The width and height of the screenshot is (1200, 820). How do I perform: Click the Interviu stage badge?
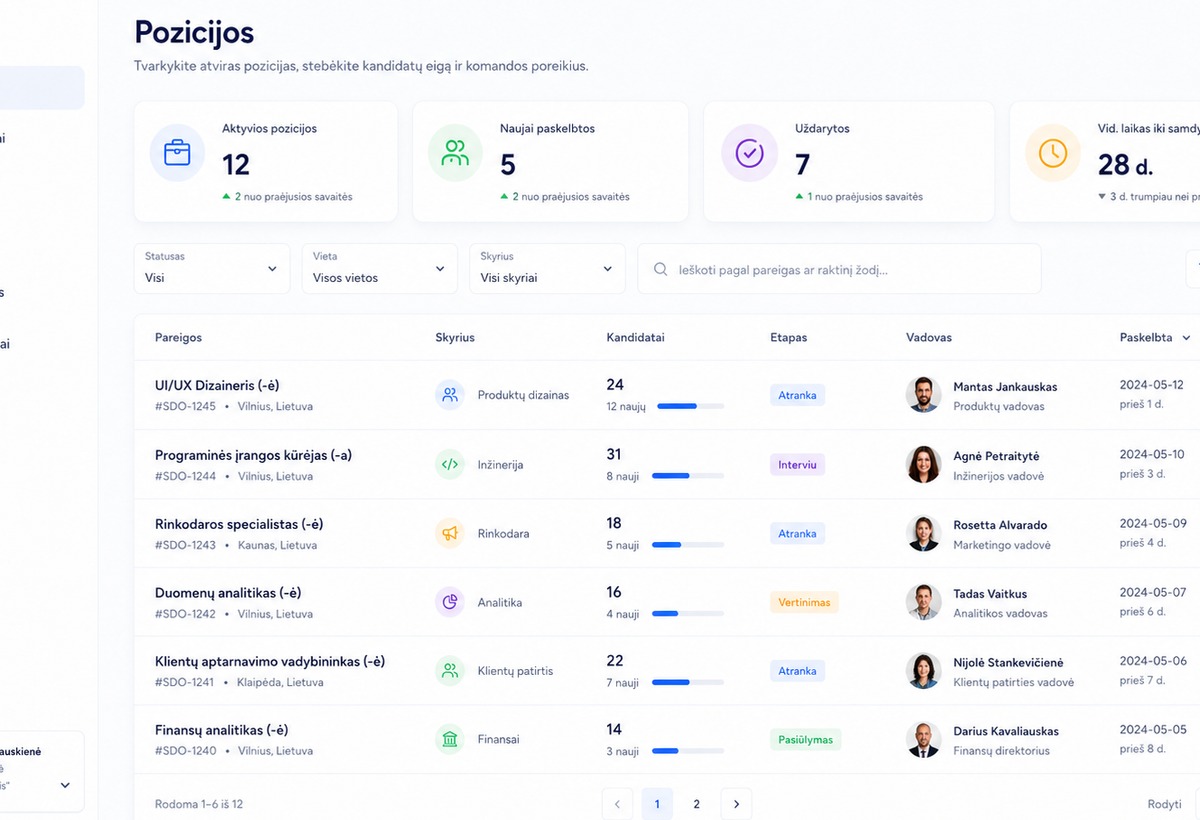(x=797, y=464)
